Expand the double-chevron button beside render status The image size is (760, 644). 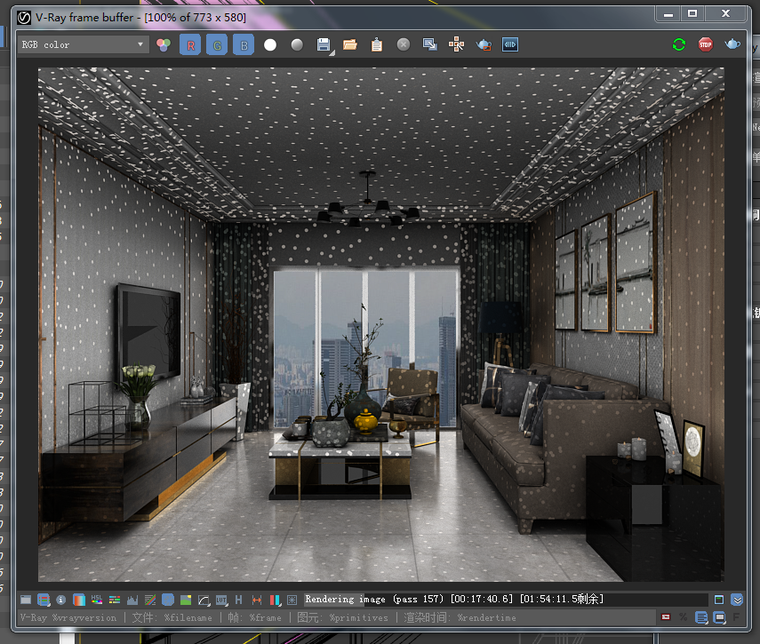click(x=737, y=600)
